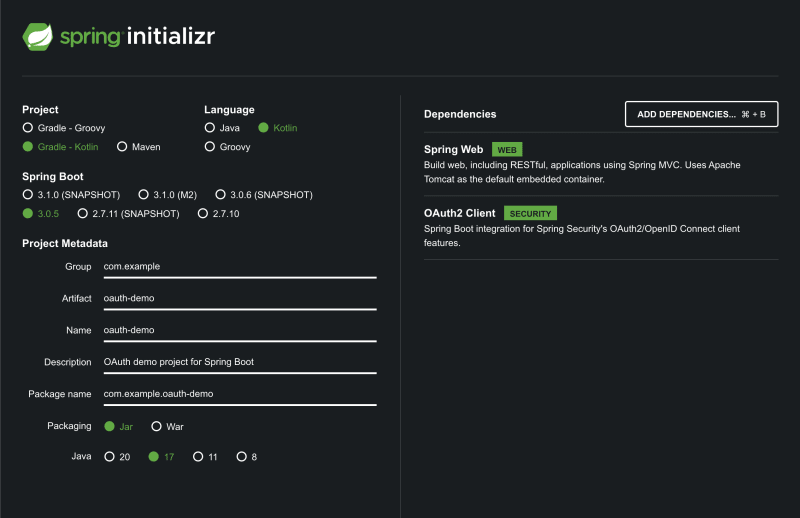The height and width of the screenshot is (518, 800).
Task: Select Java version 20
Action: pyautogui.click(x=117, y=456)
